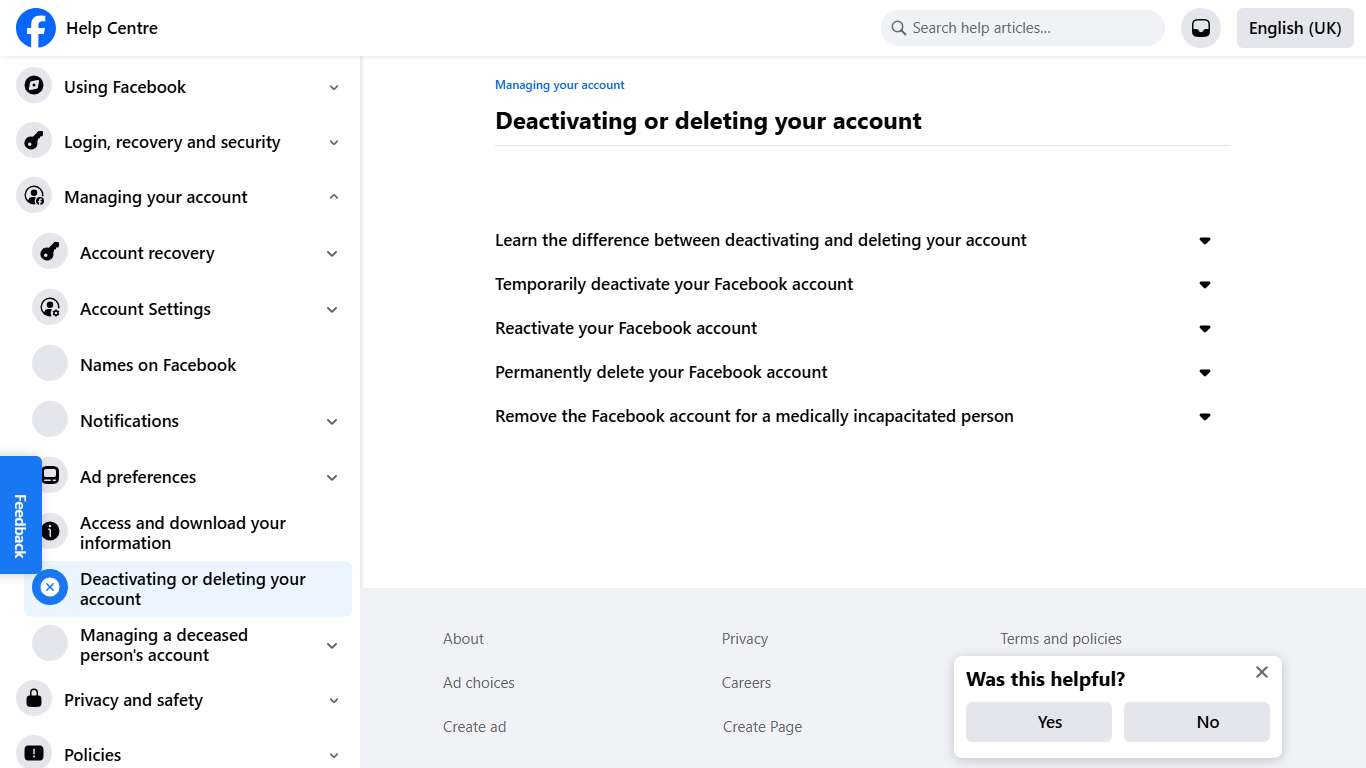
Task: Select the Ad preferences icon
Action: [50, 474]
